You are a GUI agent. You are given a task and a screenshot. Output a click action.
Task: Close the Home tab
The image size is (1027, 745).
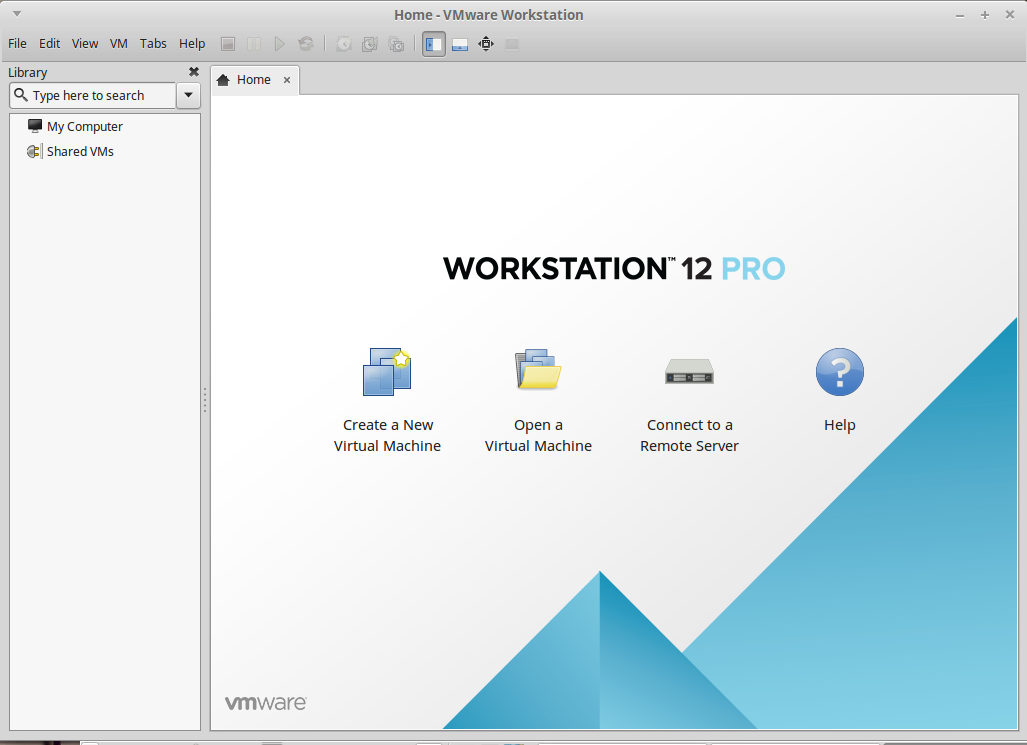286,80
